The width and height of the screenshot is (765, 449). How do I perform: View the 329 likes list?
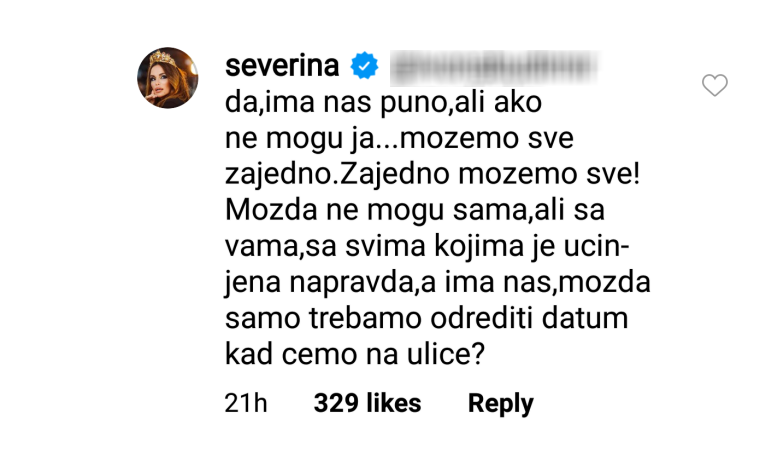367,404
